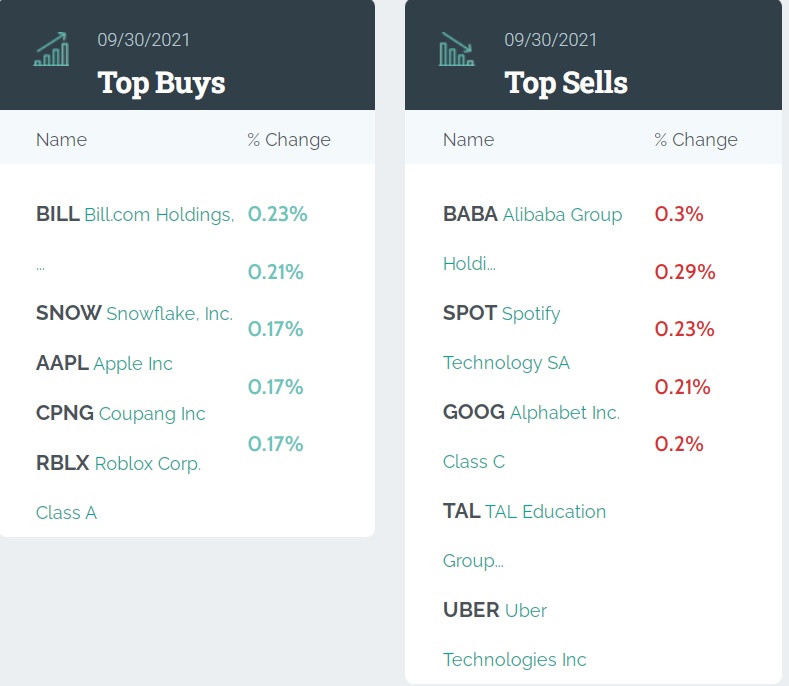The height and width of the screenshot is (686, 789).
Task: Open the UBER Uber Technologies link
Action: tap(494, 610)
